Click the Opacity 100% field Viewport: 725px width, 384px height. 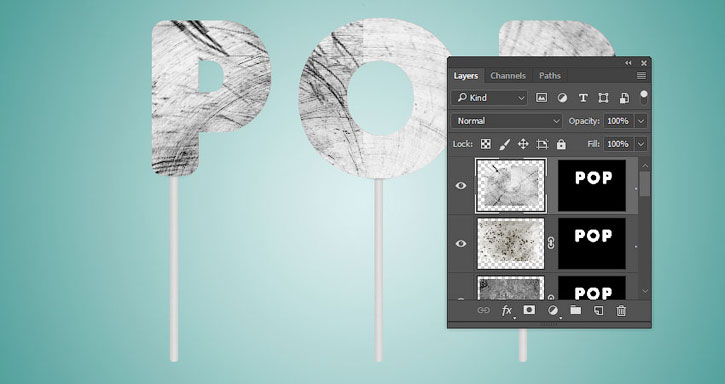(618, 121)
